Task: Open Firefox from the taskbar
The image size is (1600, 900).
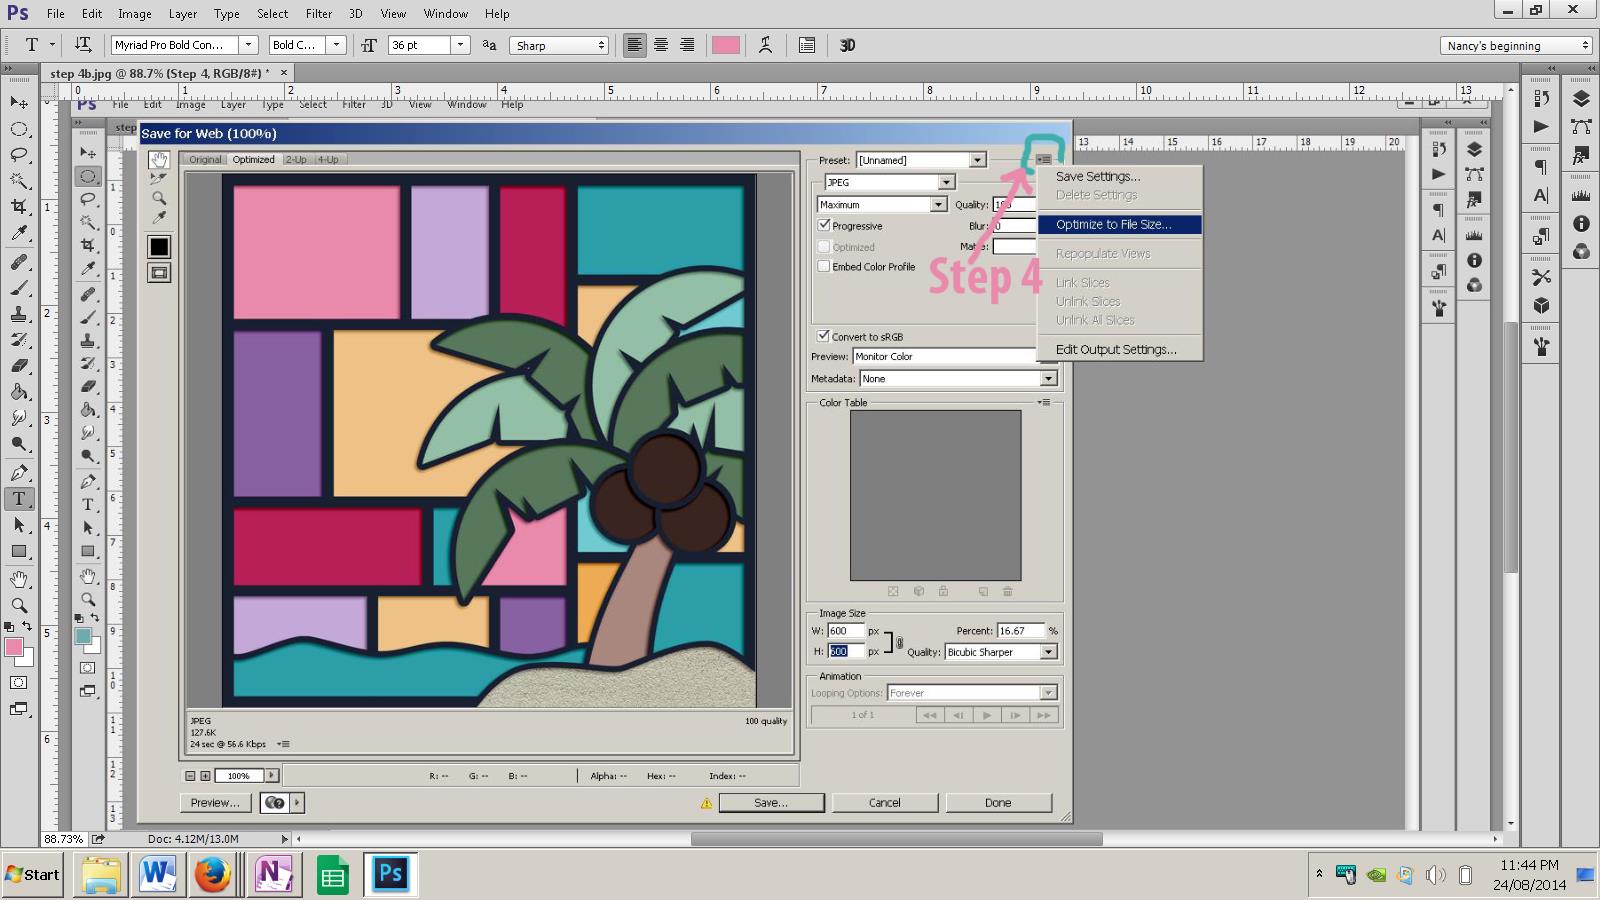Action: [212, 875]
